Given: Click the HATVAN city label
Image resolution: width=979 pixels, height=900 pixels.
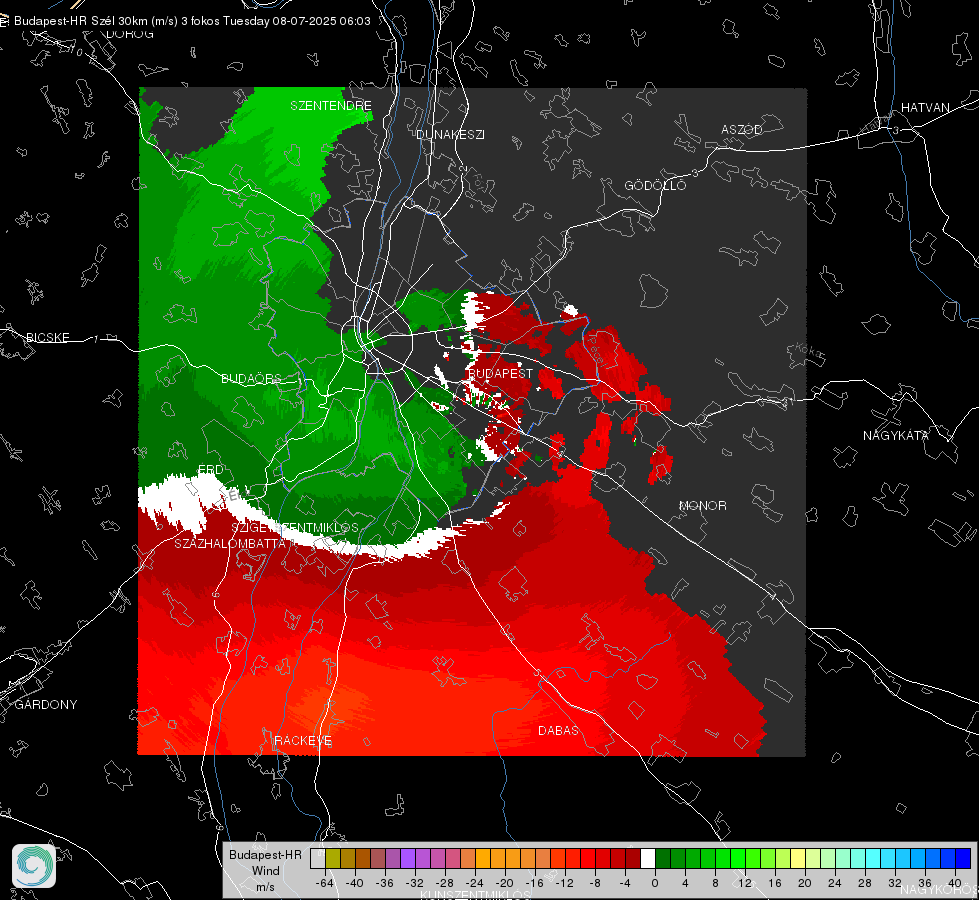Looking at the screenshot, I should pyautogui.click(x=925, y=107).
